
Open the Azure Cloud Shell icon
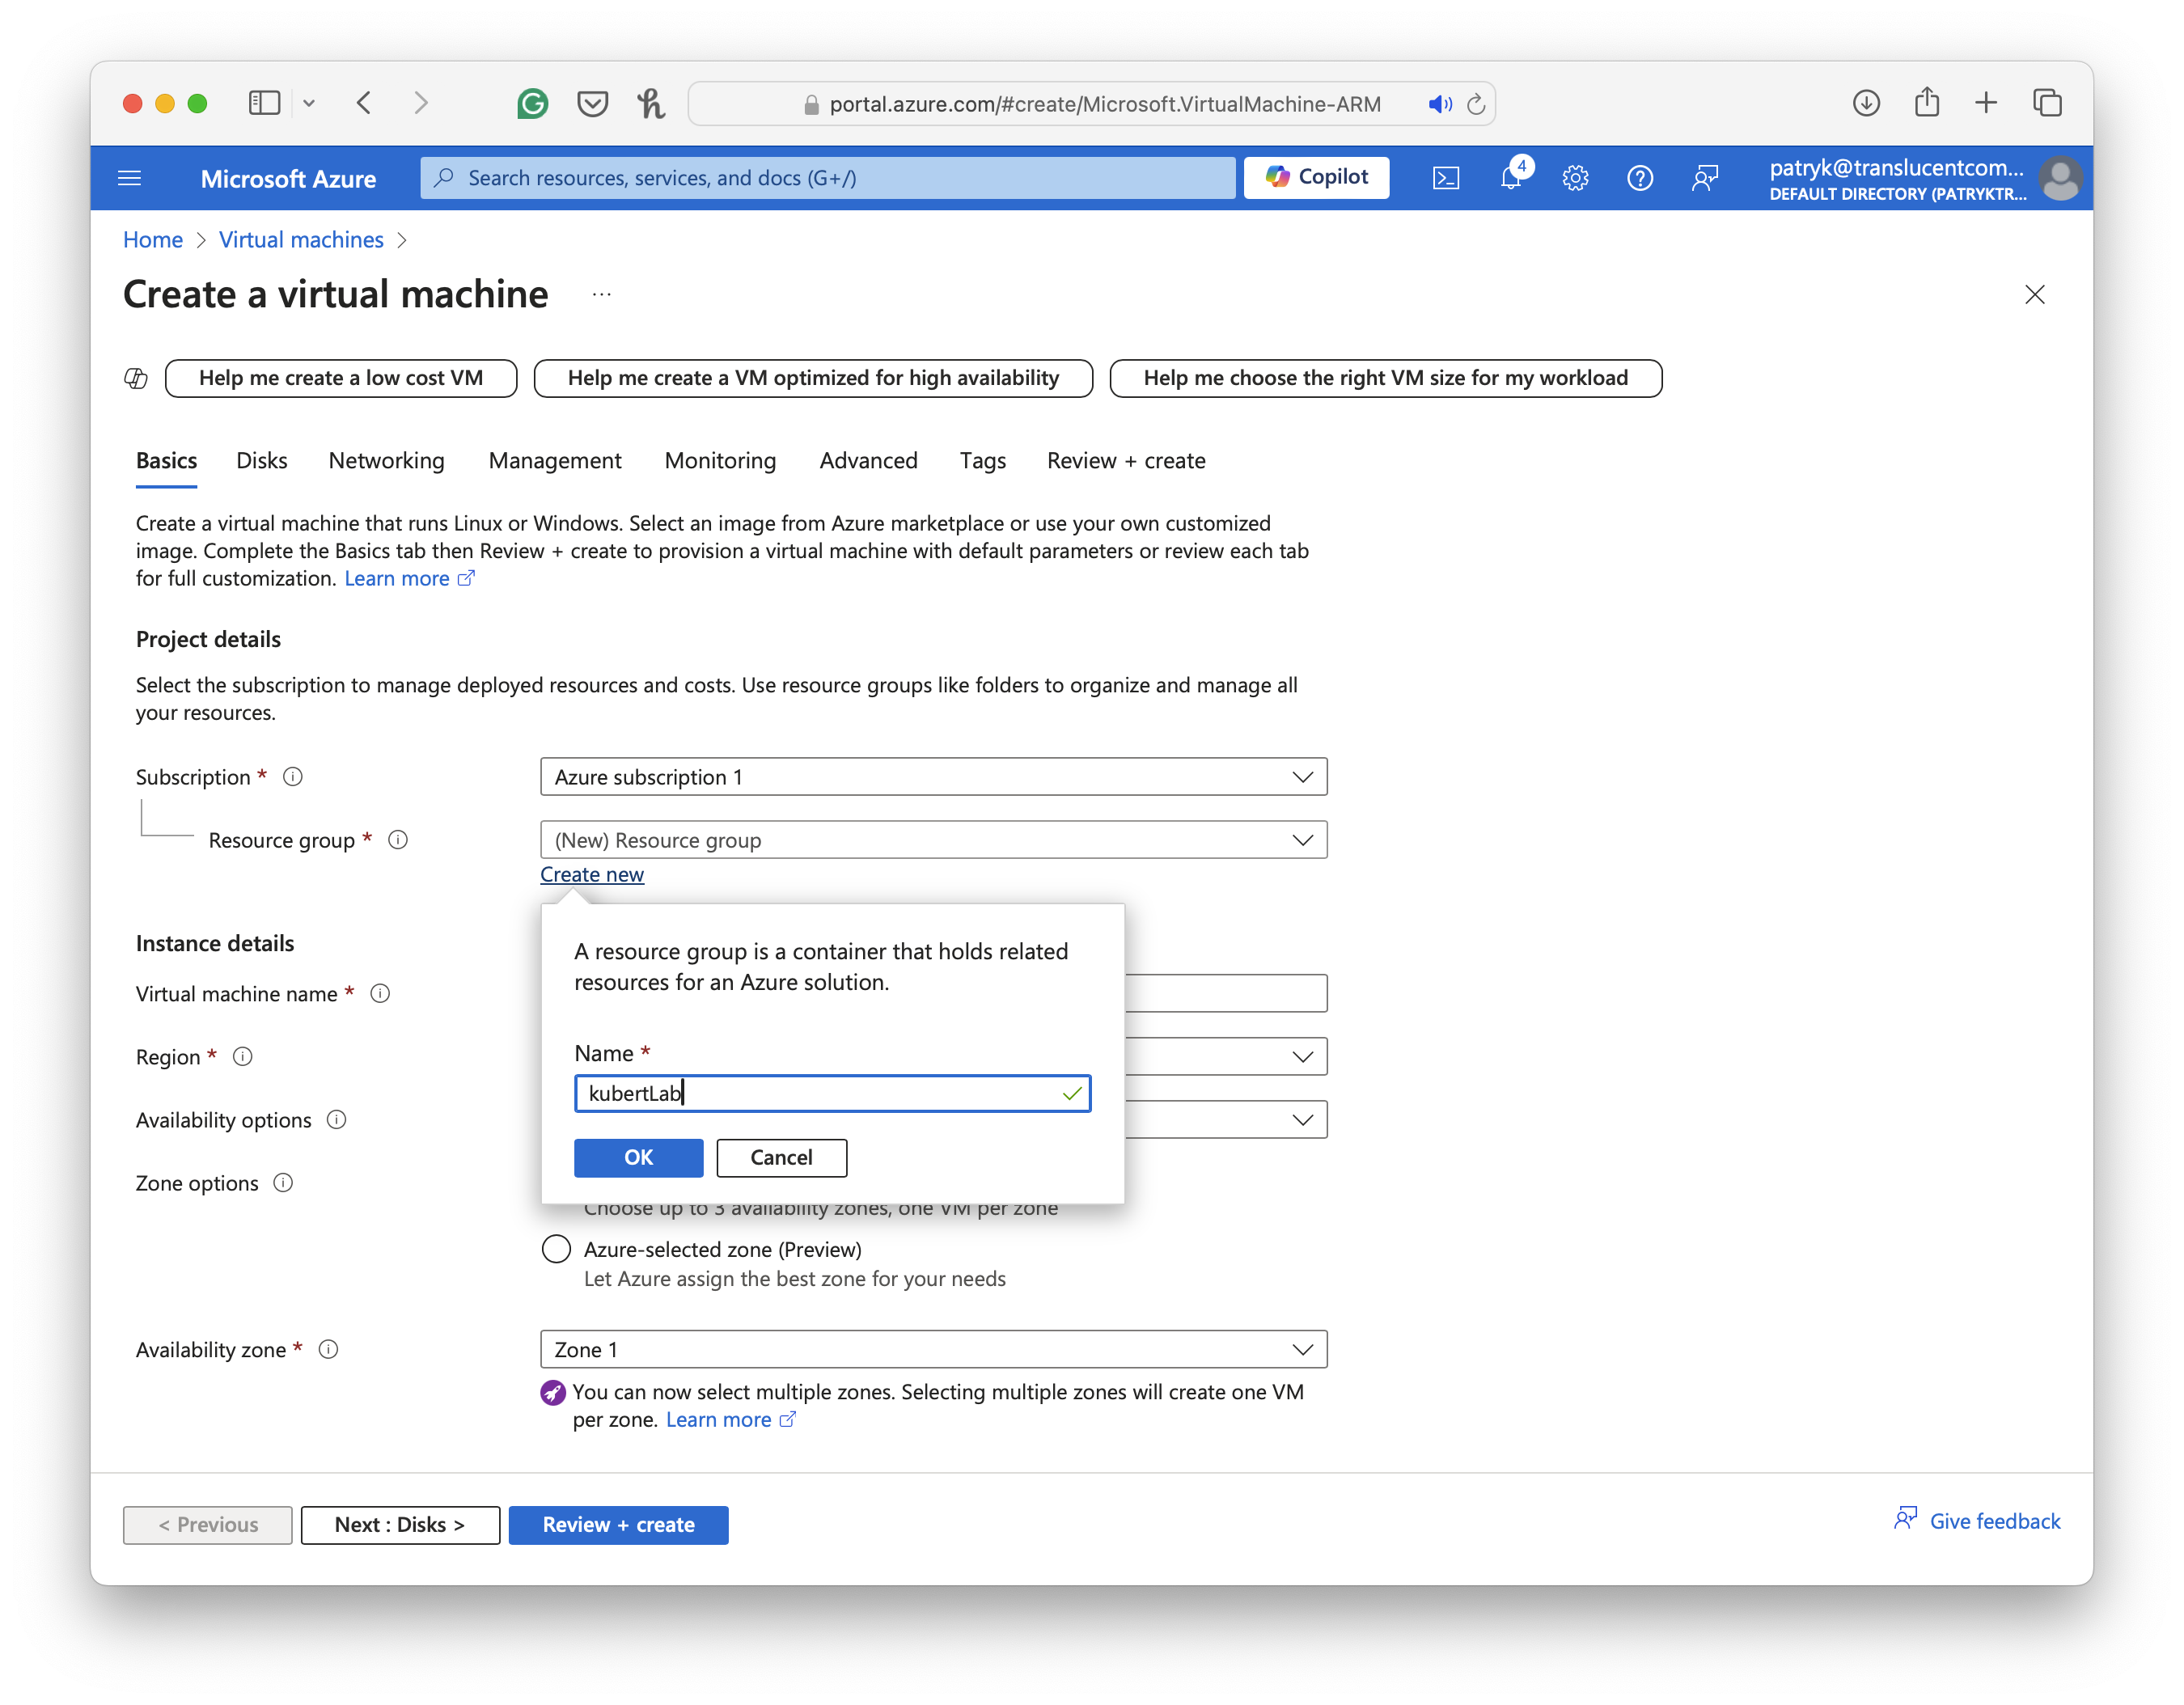1446,178
